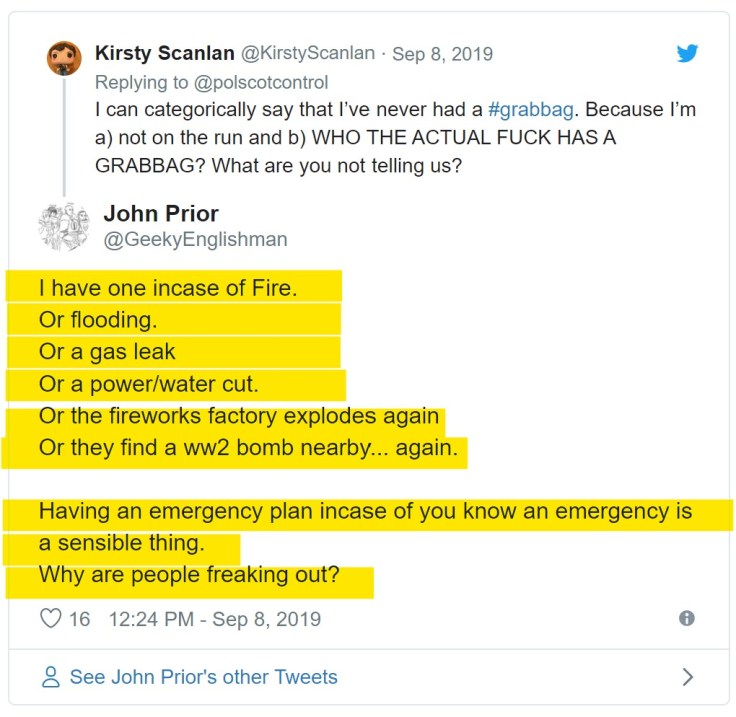Screen dimensions: 736x717
Task: Click the Twitter bird logo
Action: [687, 53]
